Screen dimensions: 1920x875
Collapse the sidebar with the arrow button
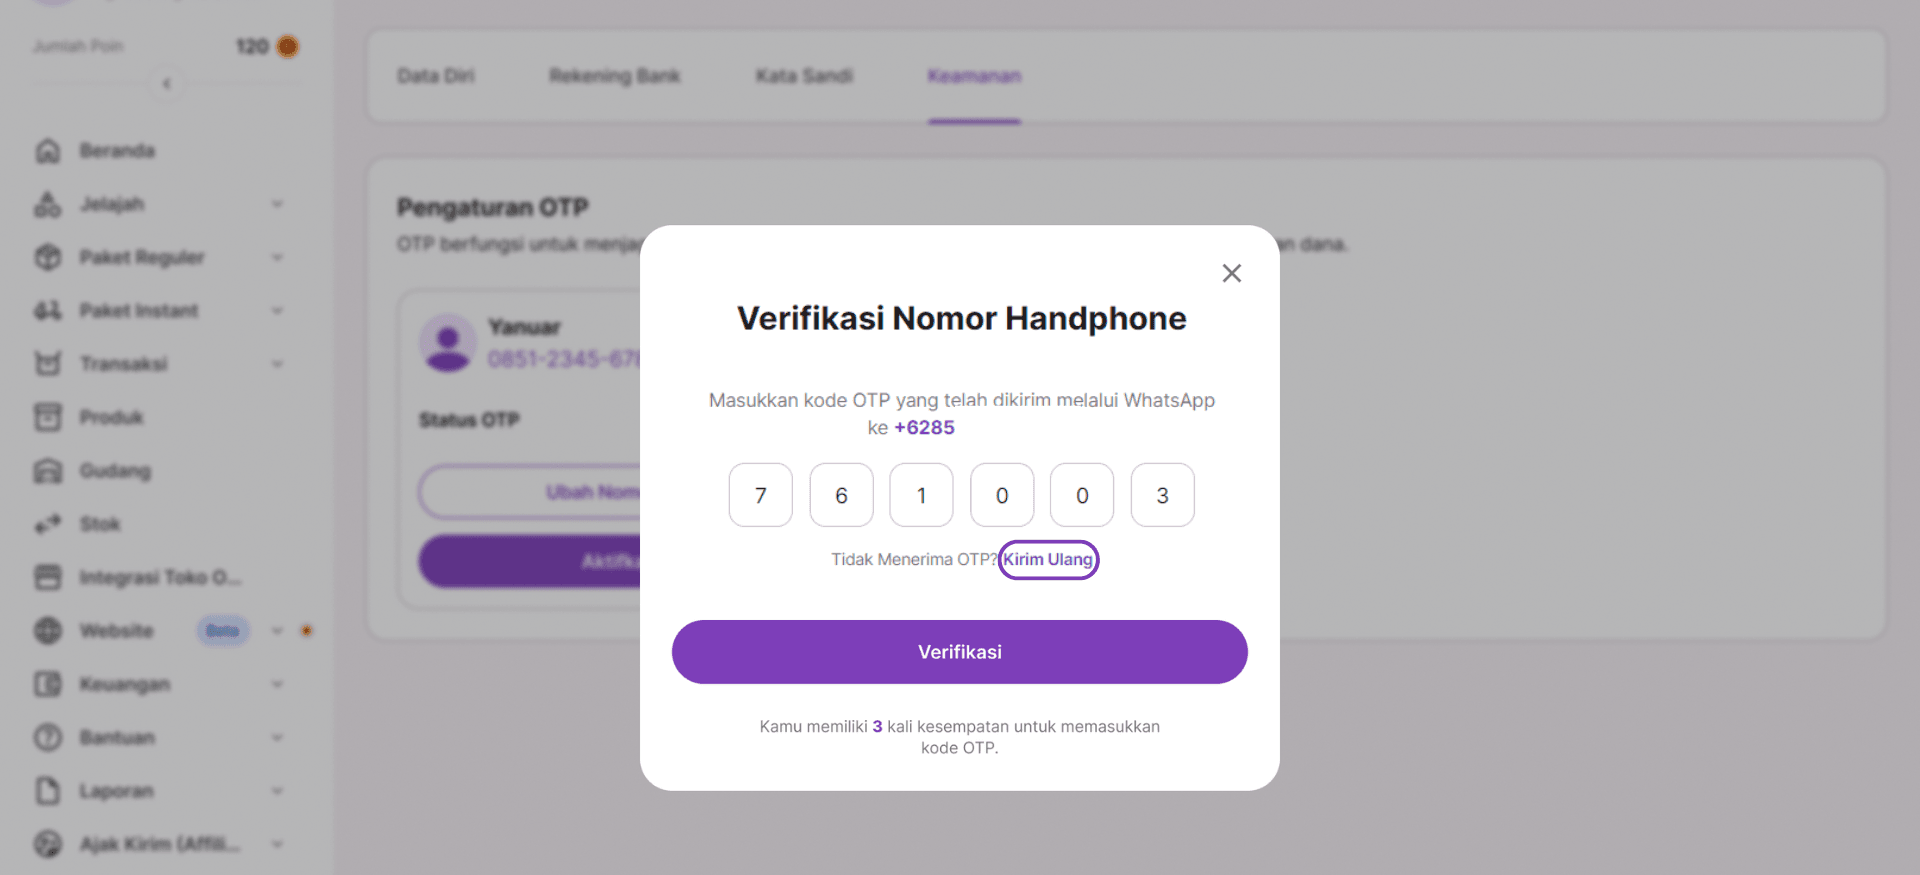click(x=167, y=83)
